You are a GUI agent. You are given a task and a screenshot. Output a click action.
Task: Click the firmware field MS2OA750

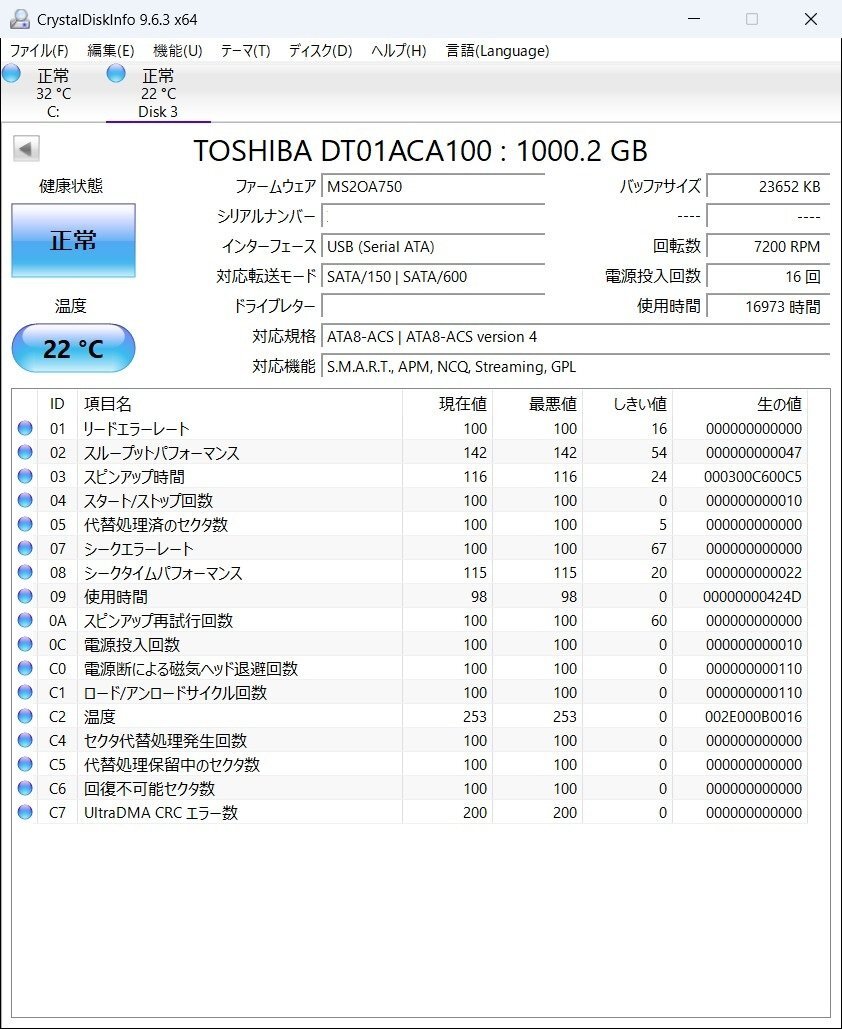coord(433,186)
